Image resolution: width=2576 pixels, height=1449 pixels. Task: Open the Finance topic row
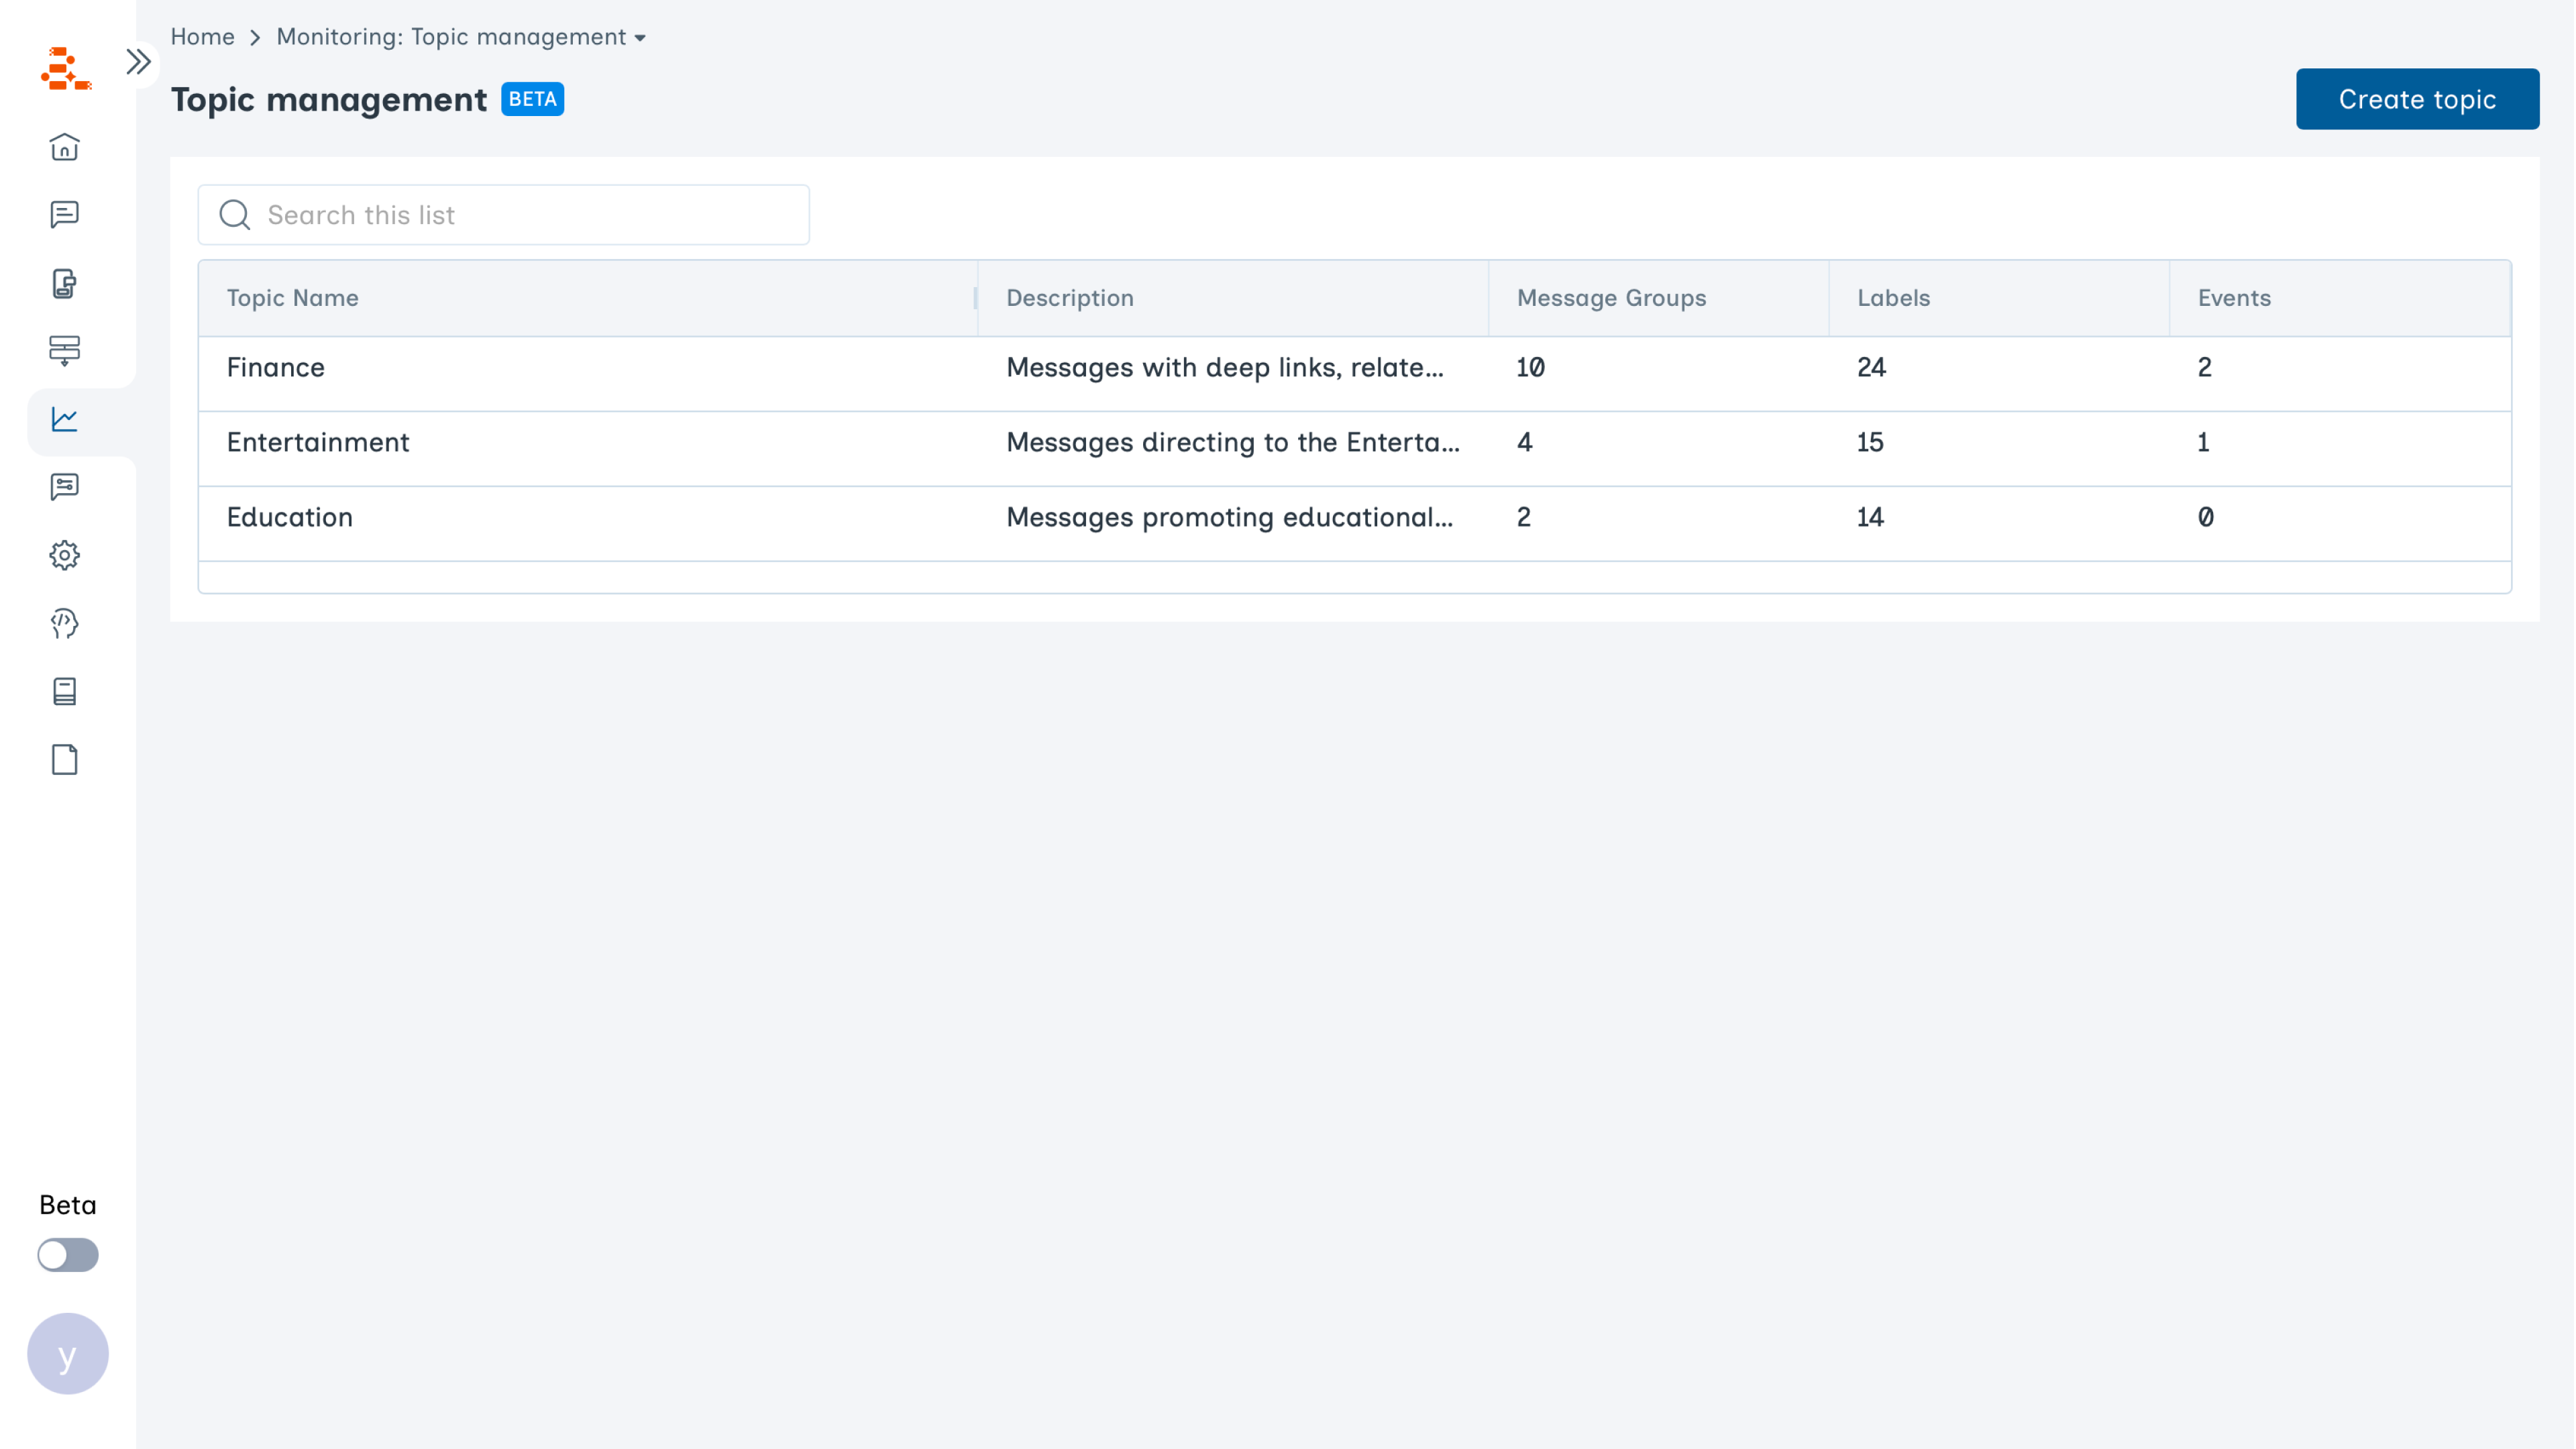pos(276,368)
